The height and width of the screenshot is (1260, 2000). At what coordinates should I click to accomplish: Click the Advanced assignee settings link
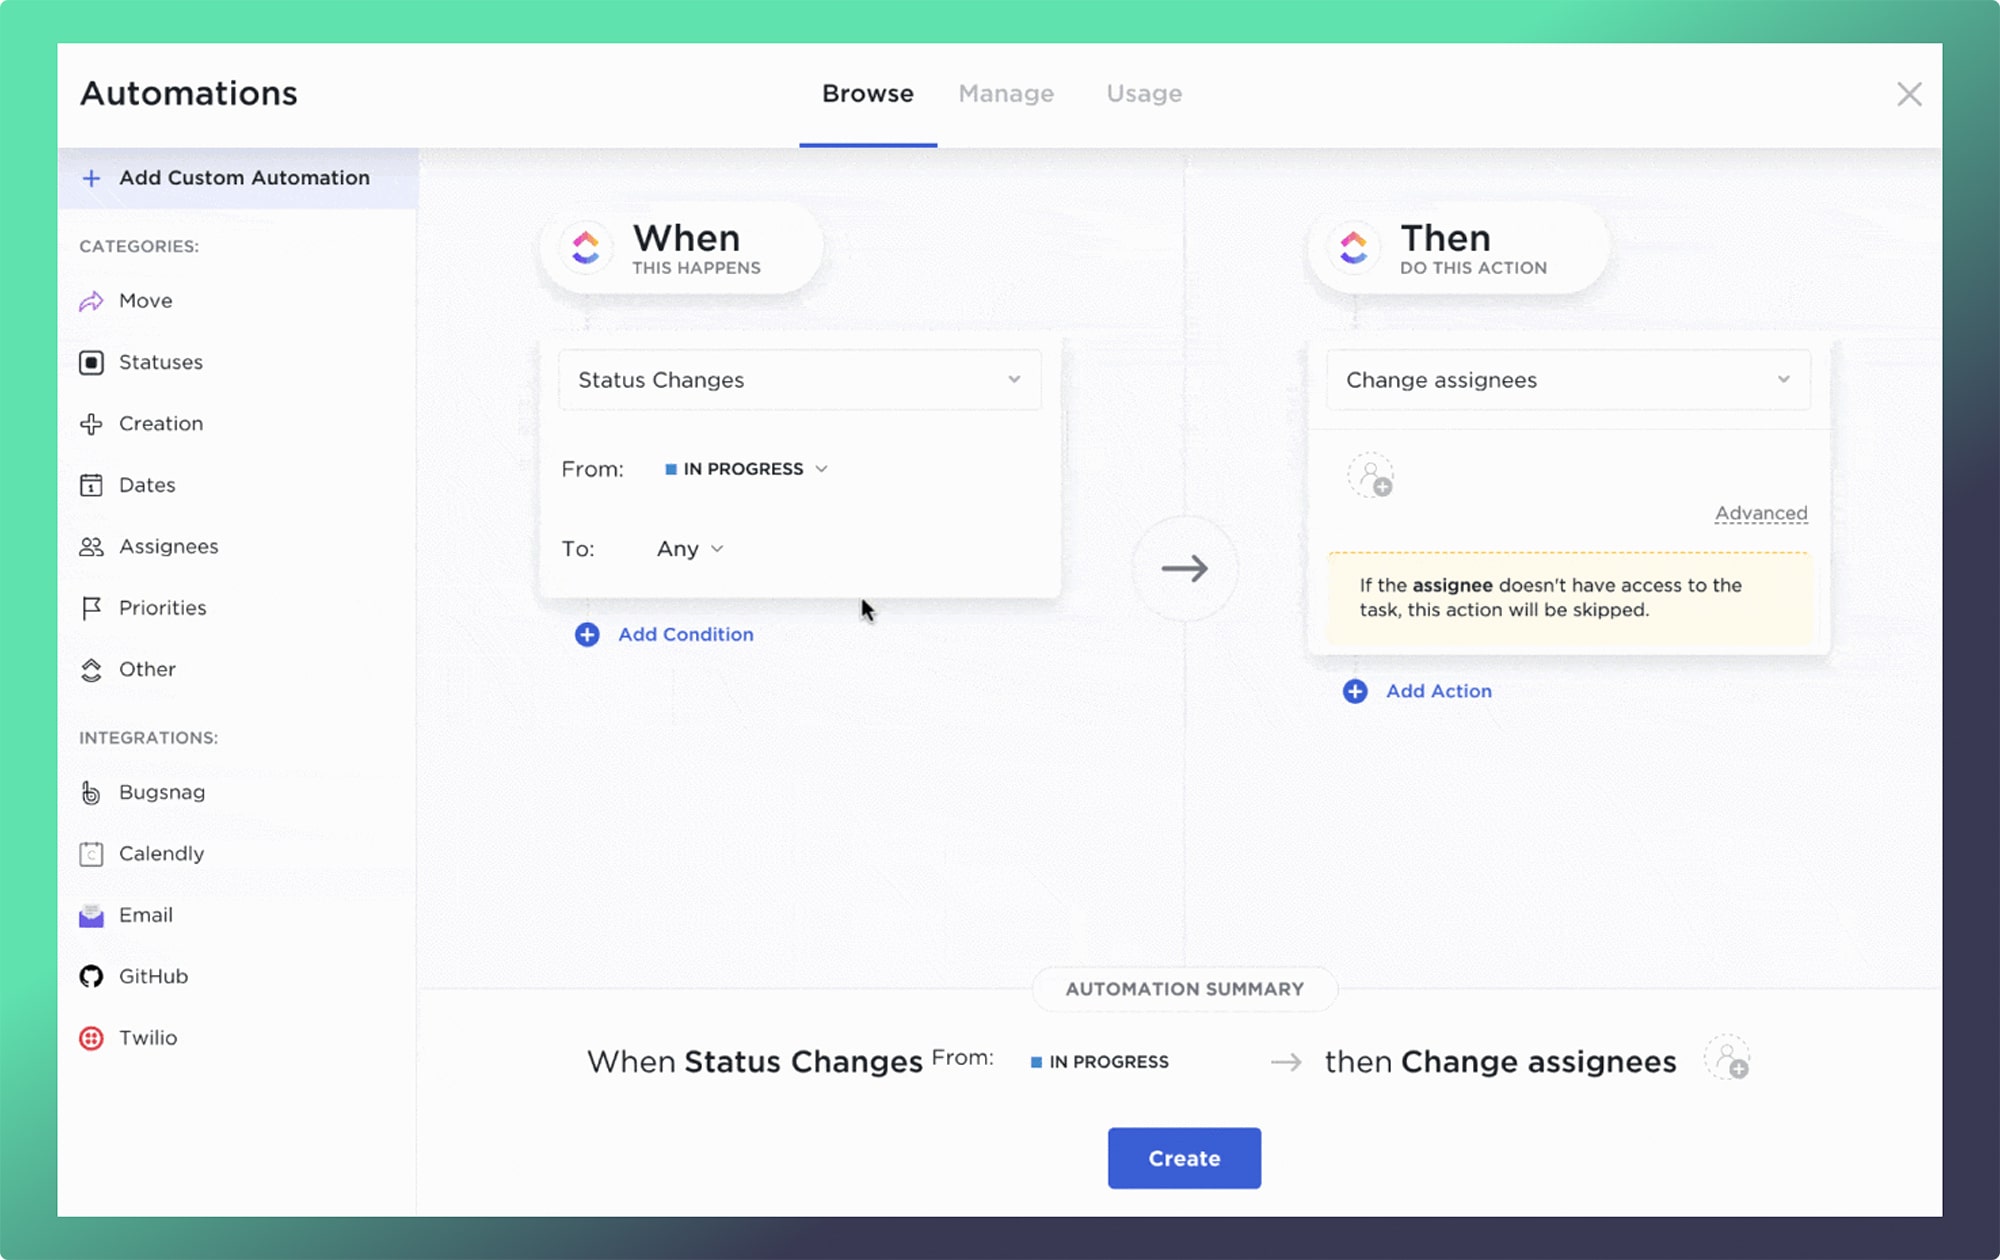click(1759, 512)
